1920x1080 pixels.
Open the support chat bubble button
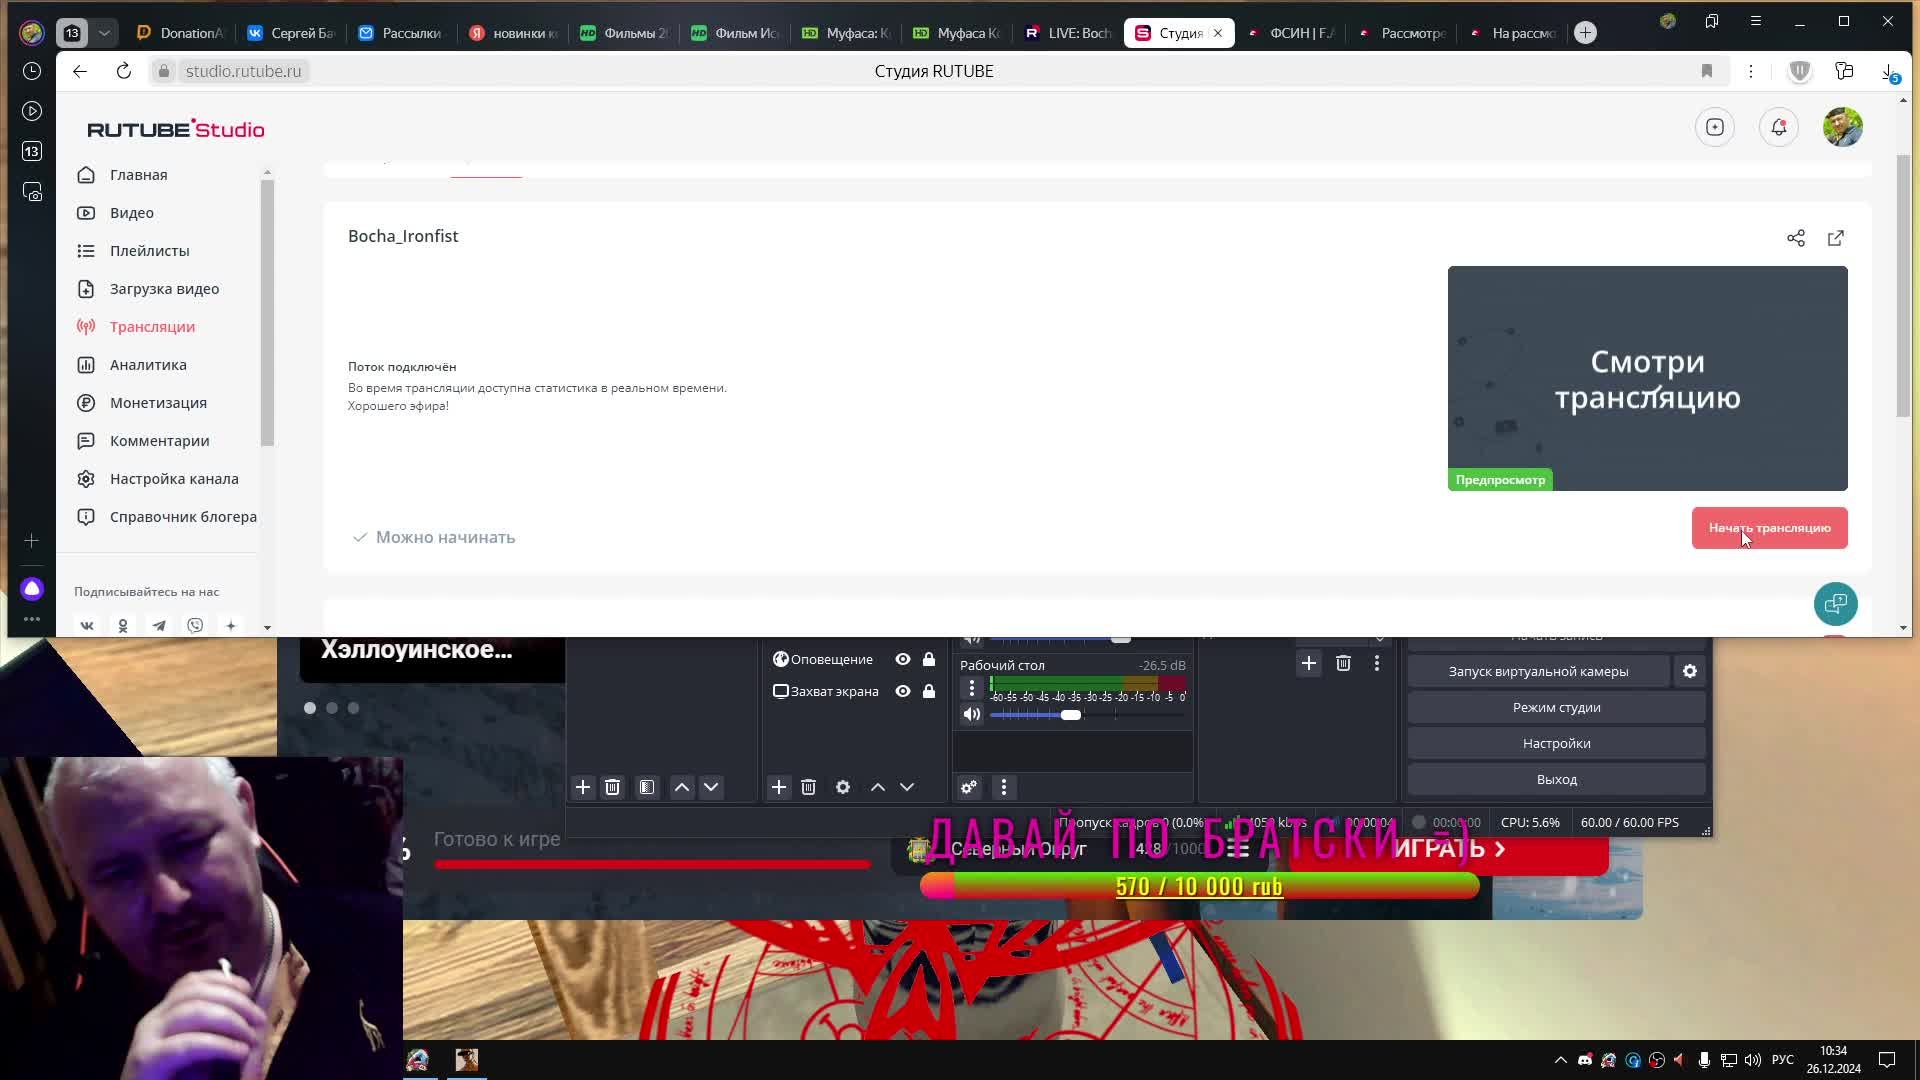tap(1835, 604)
